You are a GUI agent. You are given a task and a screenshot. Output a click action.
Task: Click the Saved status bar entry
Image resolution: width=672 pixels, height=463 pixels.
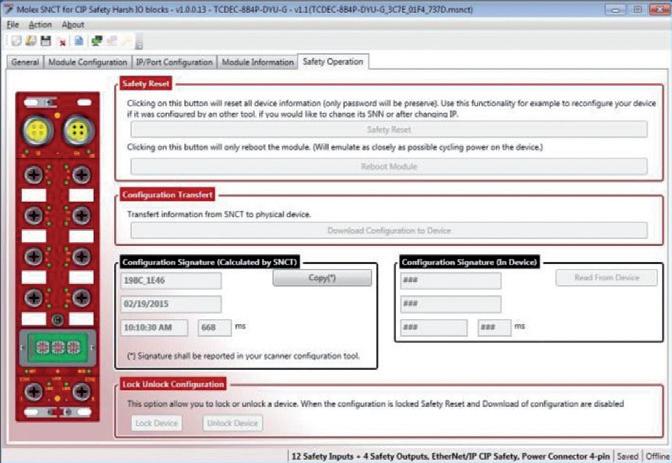click(x=627, y=456)
